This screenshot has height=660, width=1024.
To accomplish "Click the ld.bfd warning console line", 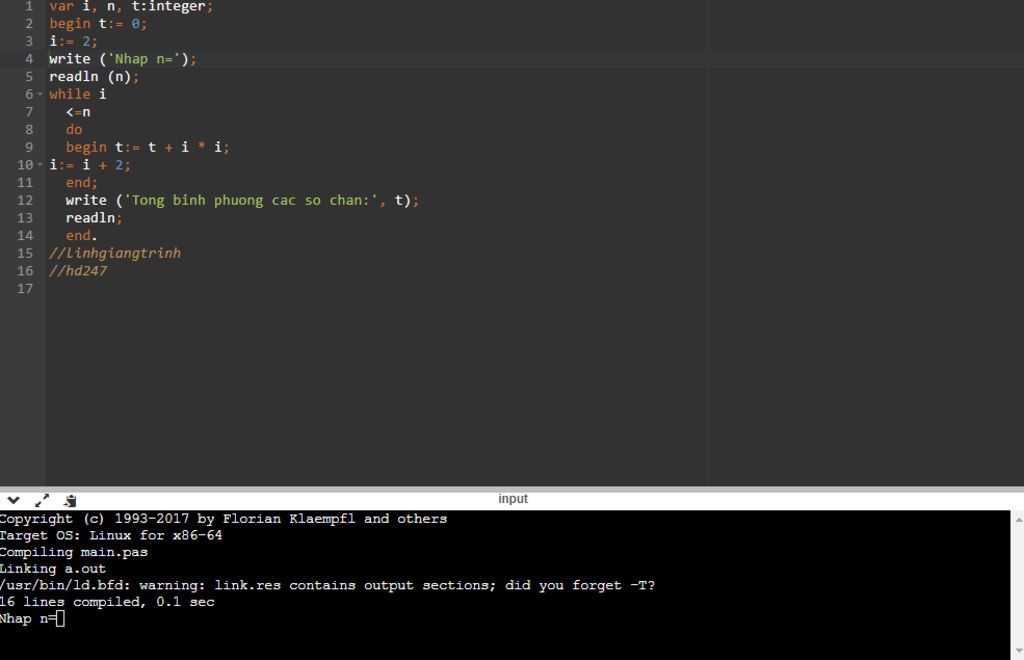I will pyautogui.click(x=327, y=585).
